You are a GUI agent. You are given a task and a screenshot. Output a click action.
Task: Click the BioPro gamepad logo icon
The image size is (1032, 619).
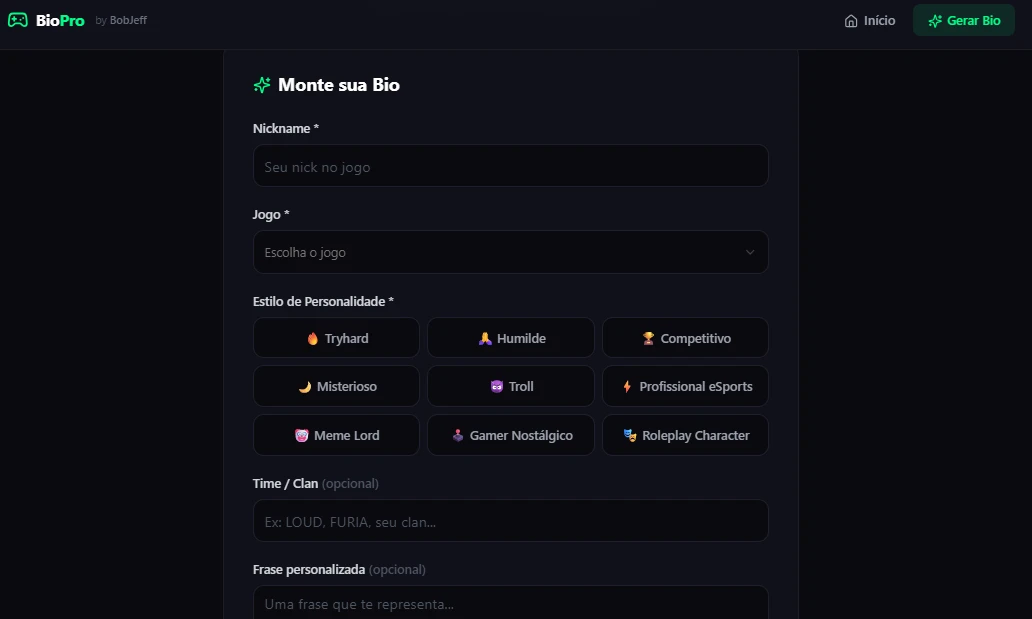17,20
